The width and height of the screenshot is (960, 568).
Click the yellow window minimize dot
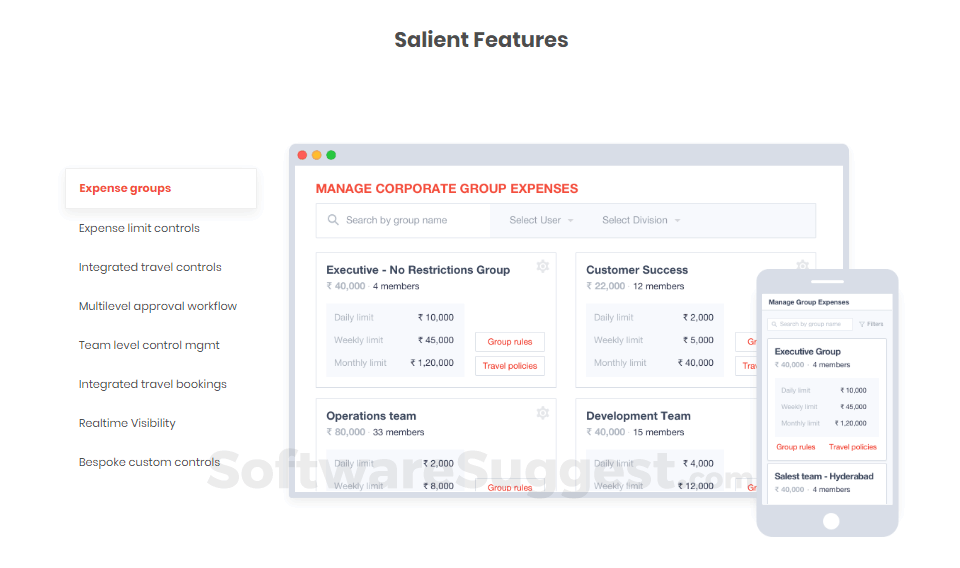(317, 155)
